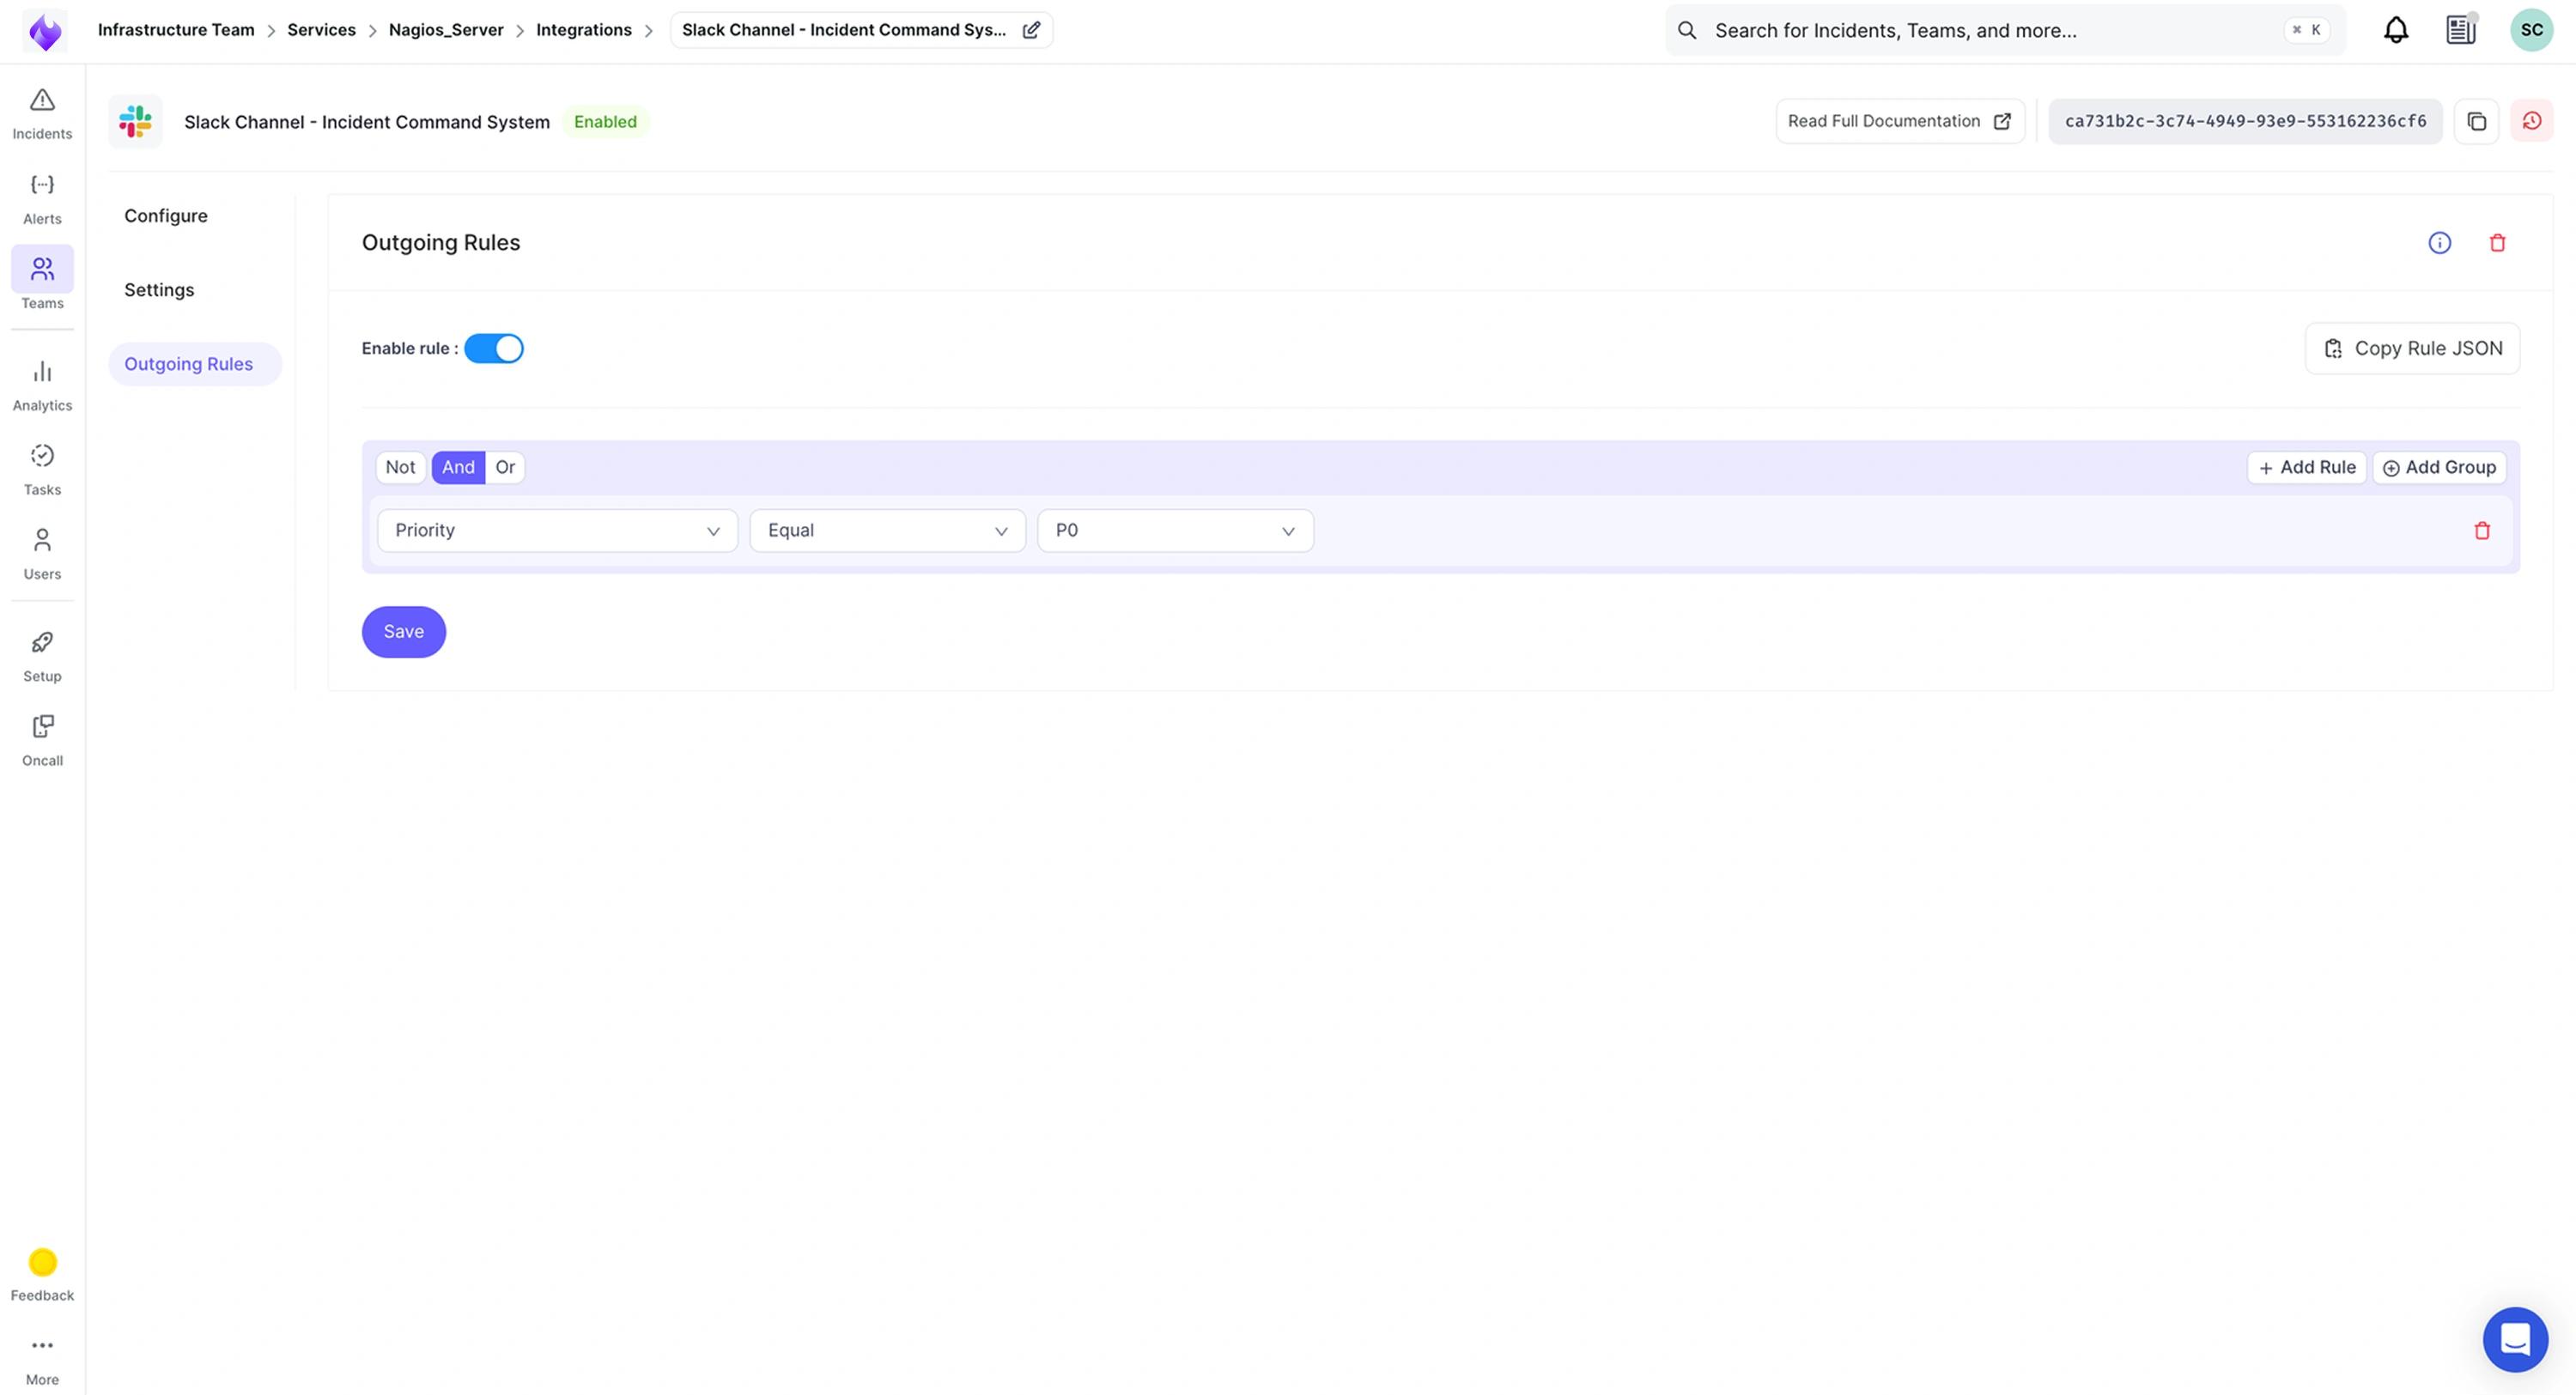Image resolution: width=2576 pixels, height=1395 pixels.
Task: Delete the Priority rule row
Action: [2481, 531]
